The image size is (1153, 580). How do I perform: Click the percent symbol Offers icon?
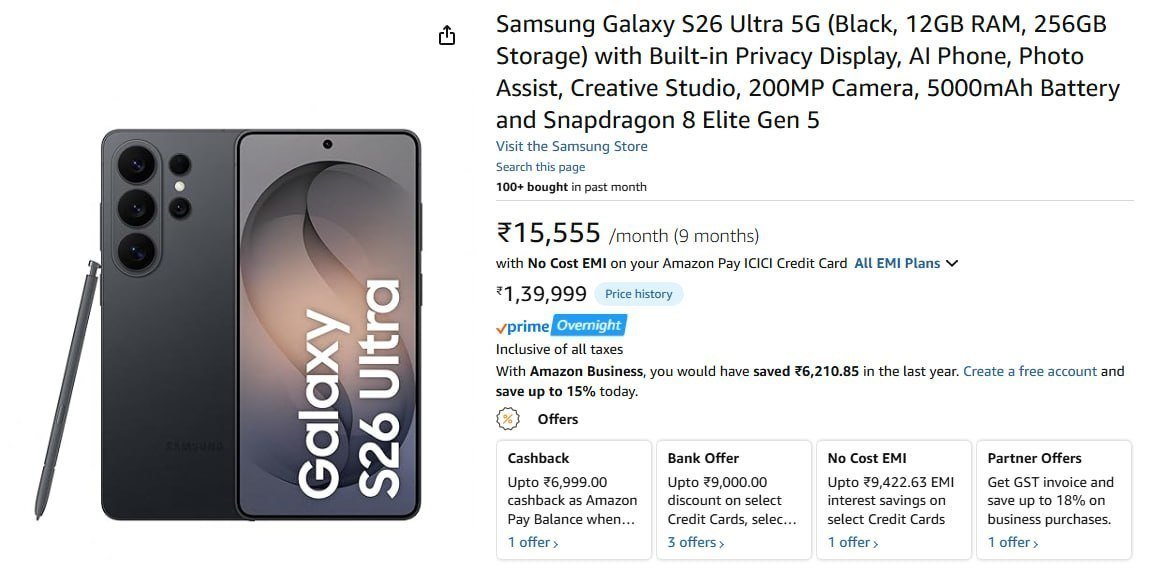point(509,419)
